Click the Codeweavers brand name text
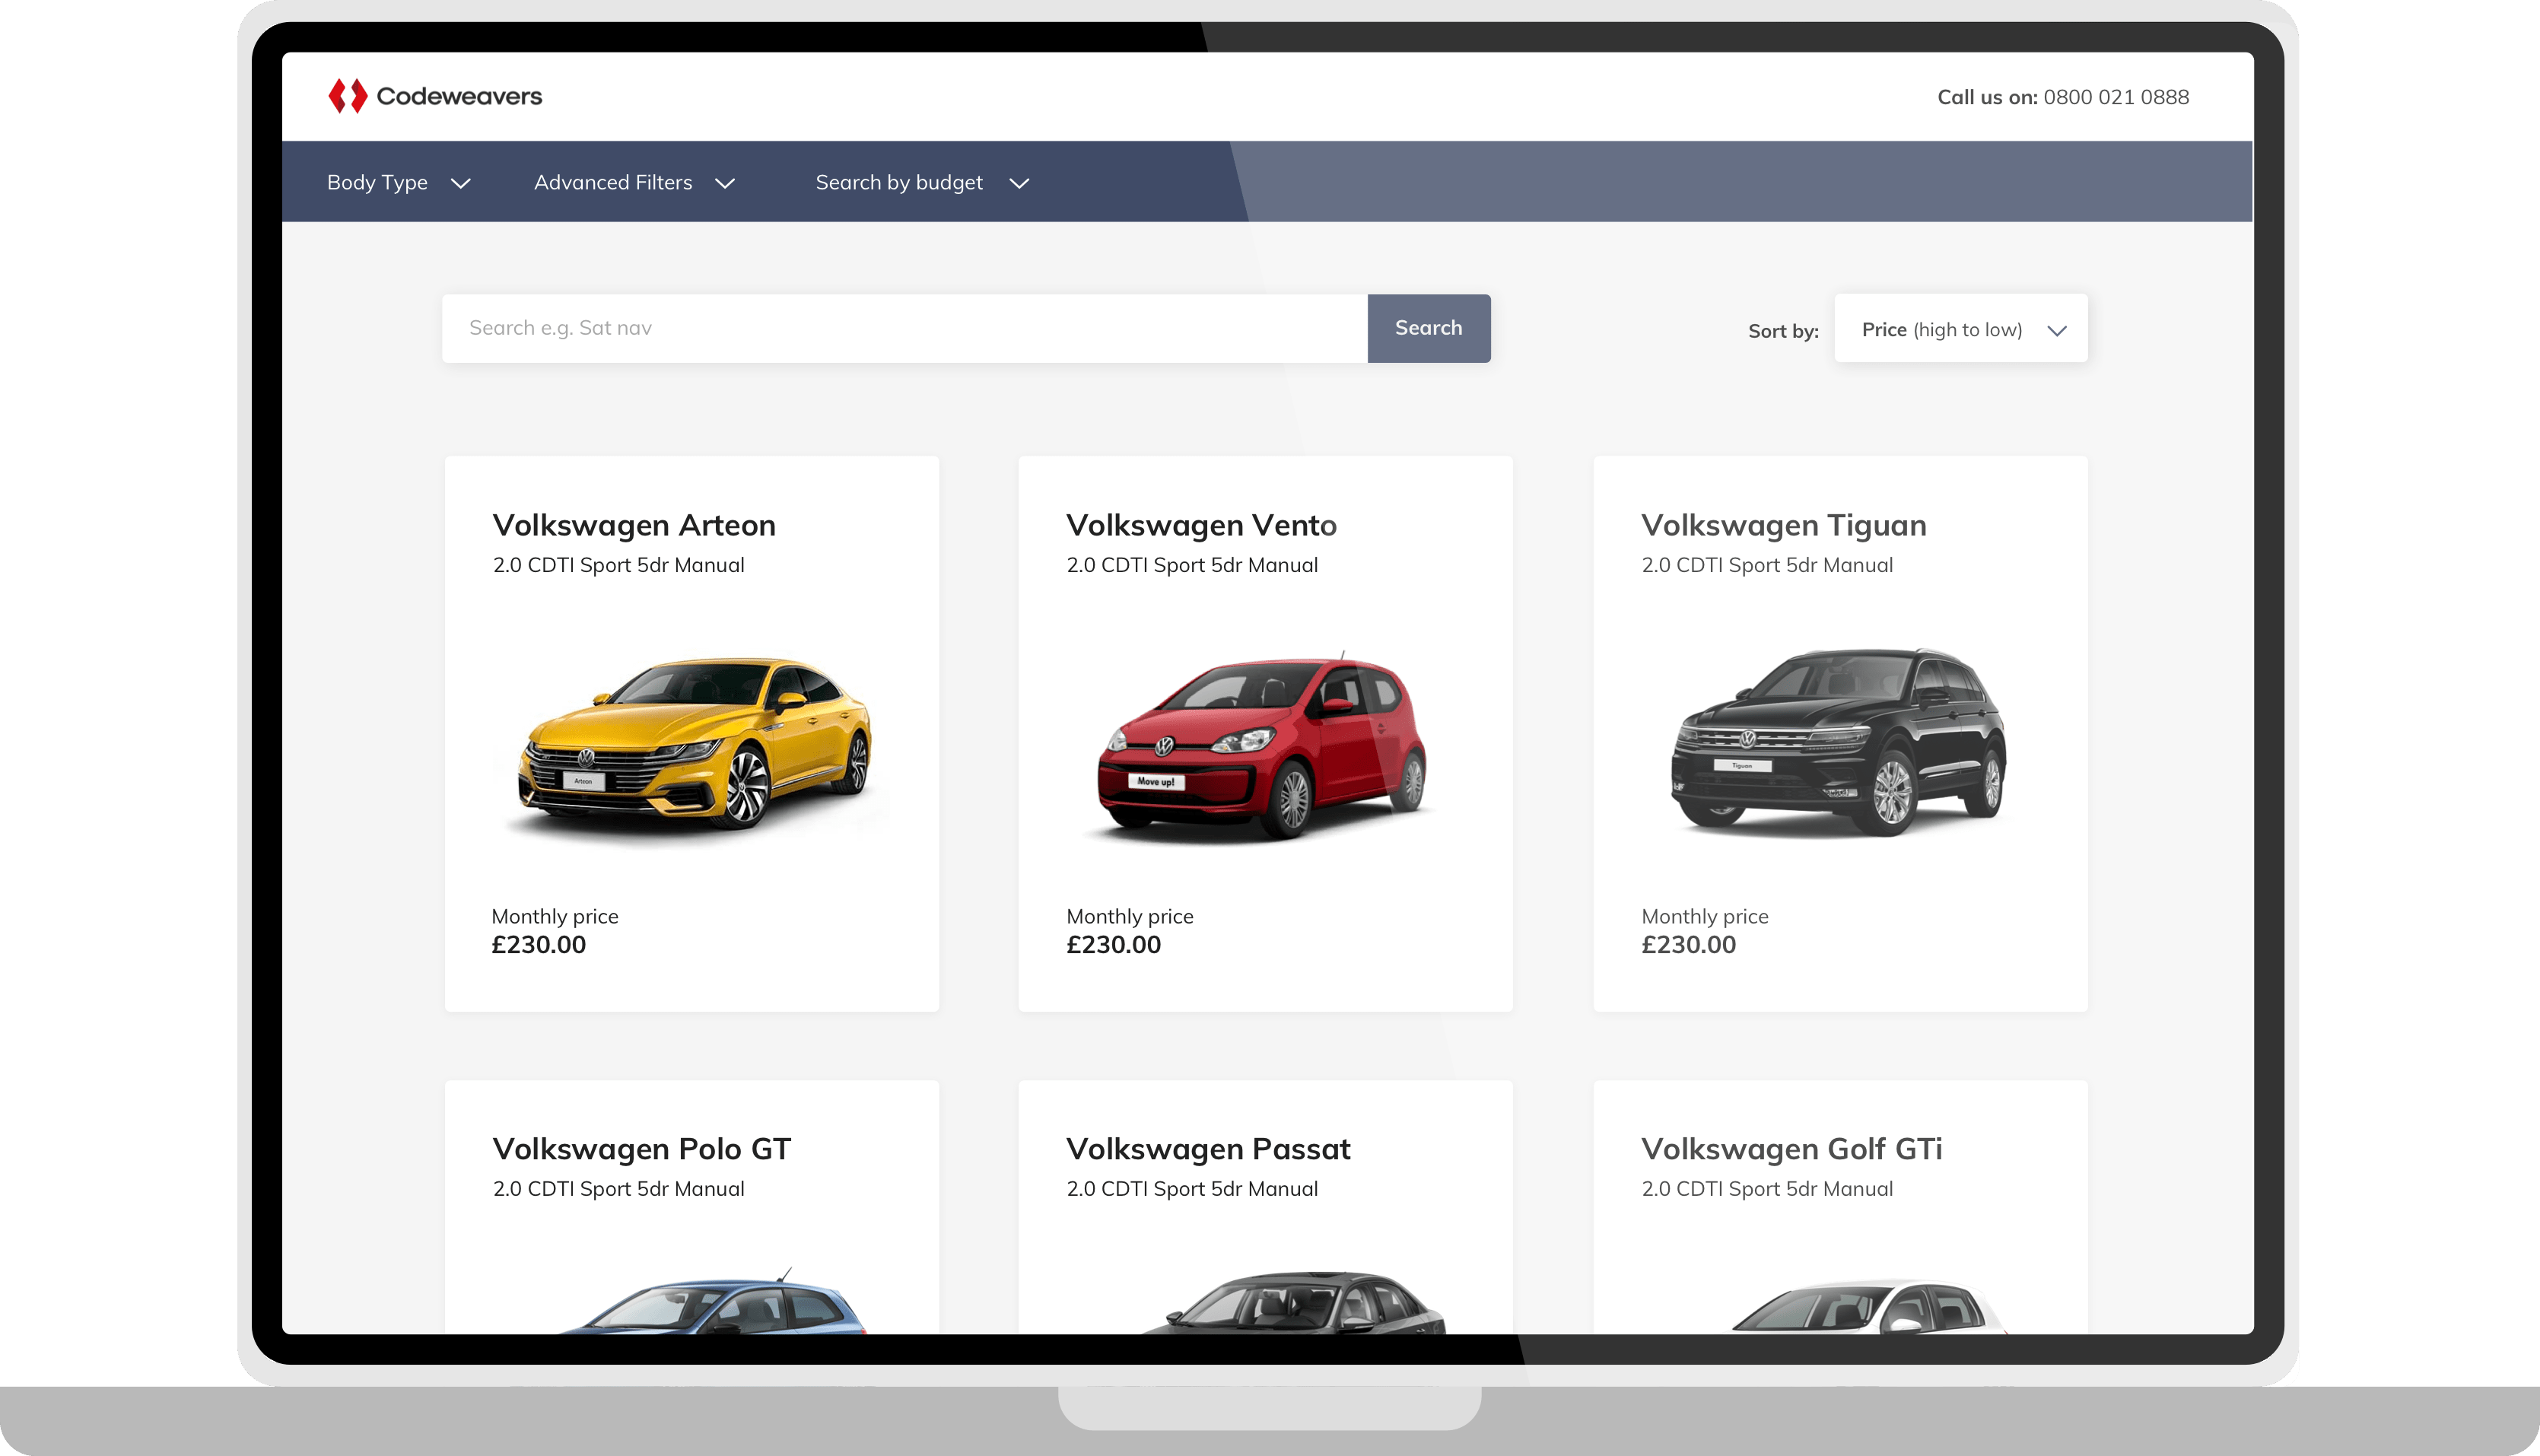The height and width of the screenshot is (1456, 2540). pyautogui.click(x=459, y=96)
